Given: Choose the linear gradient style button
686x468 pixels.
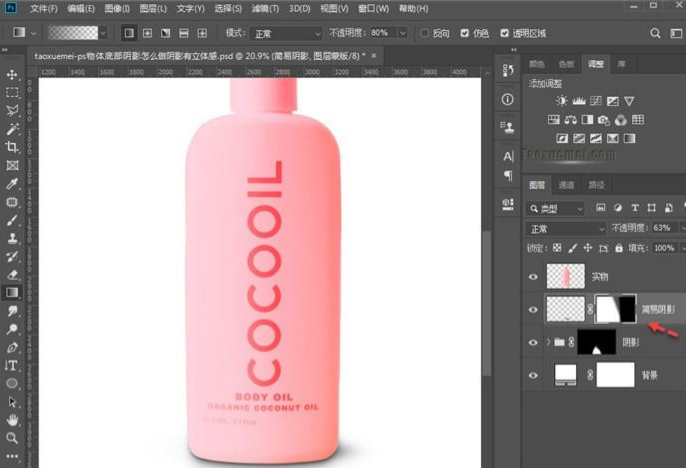Looking at the screenshot, I should tap(129, 33).
